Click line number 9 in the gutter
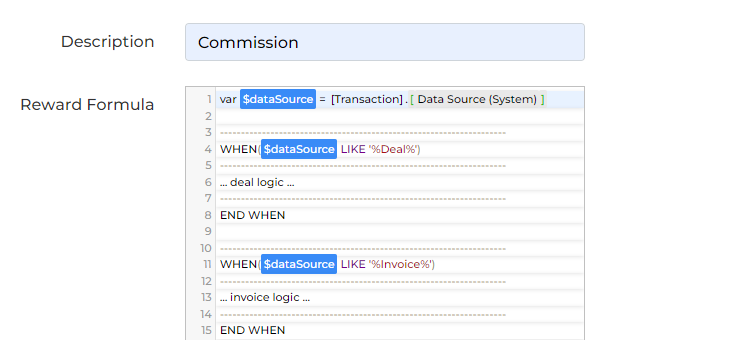Screen dimensions: 741x361 tap(208, 232)
